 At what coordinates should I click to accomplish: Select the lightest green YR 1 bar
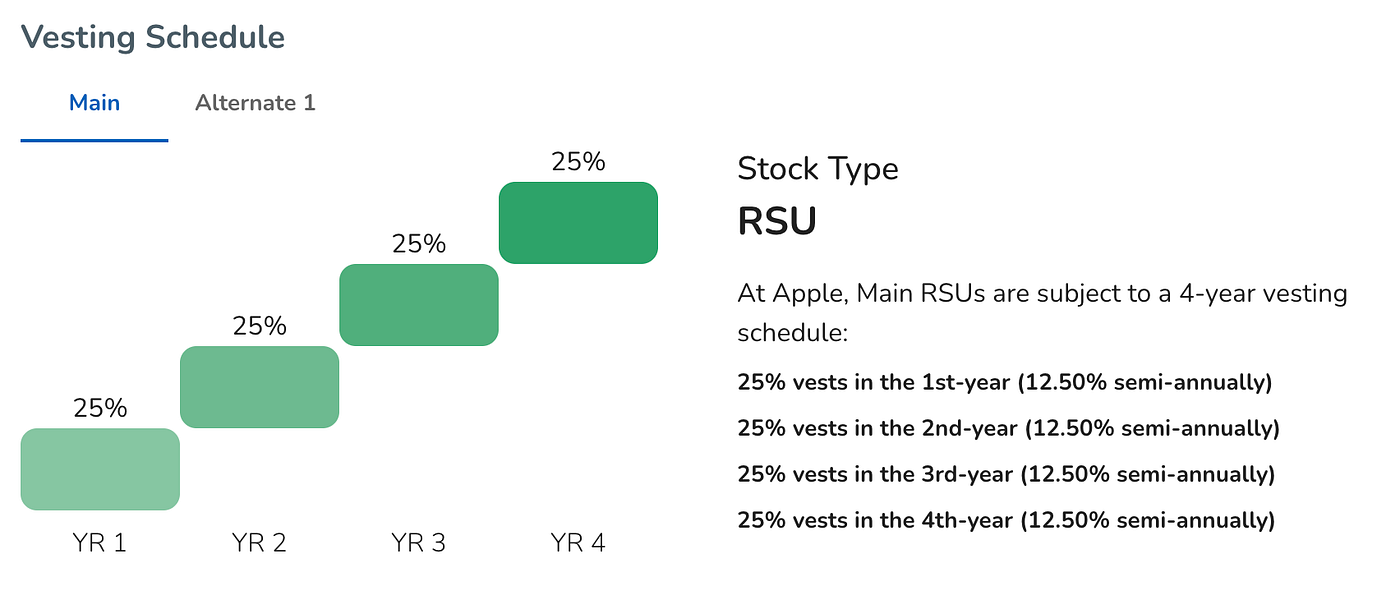coord(100,469)
